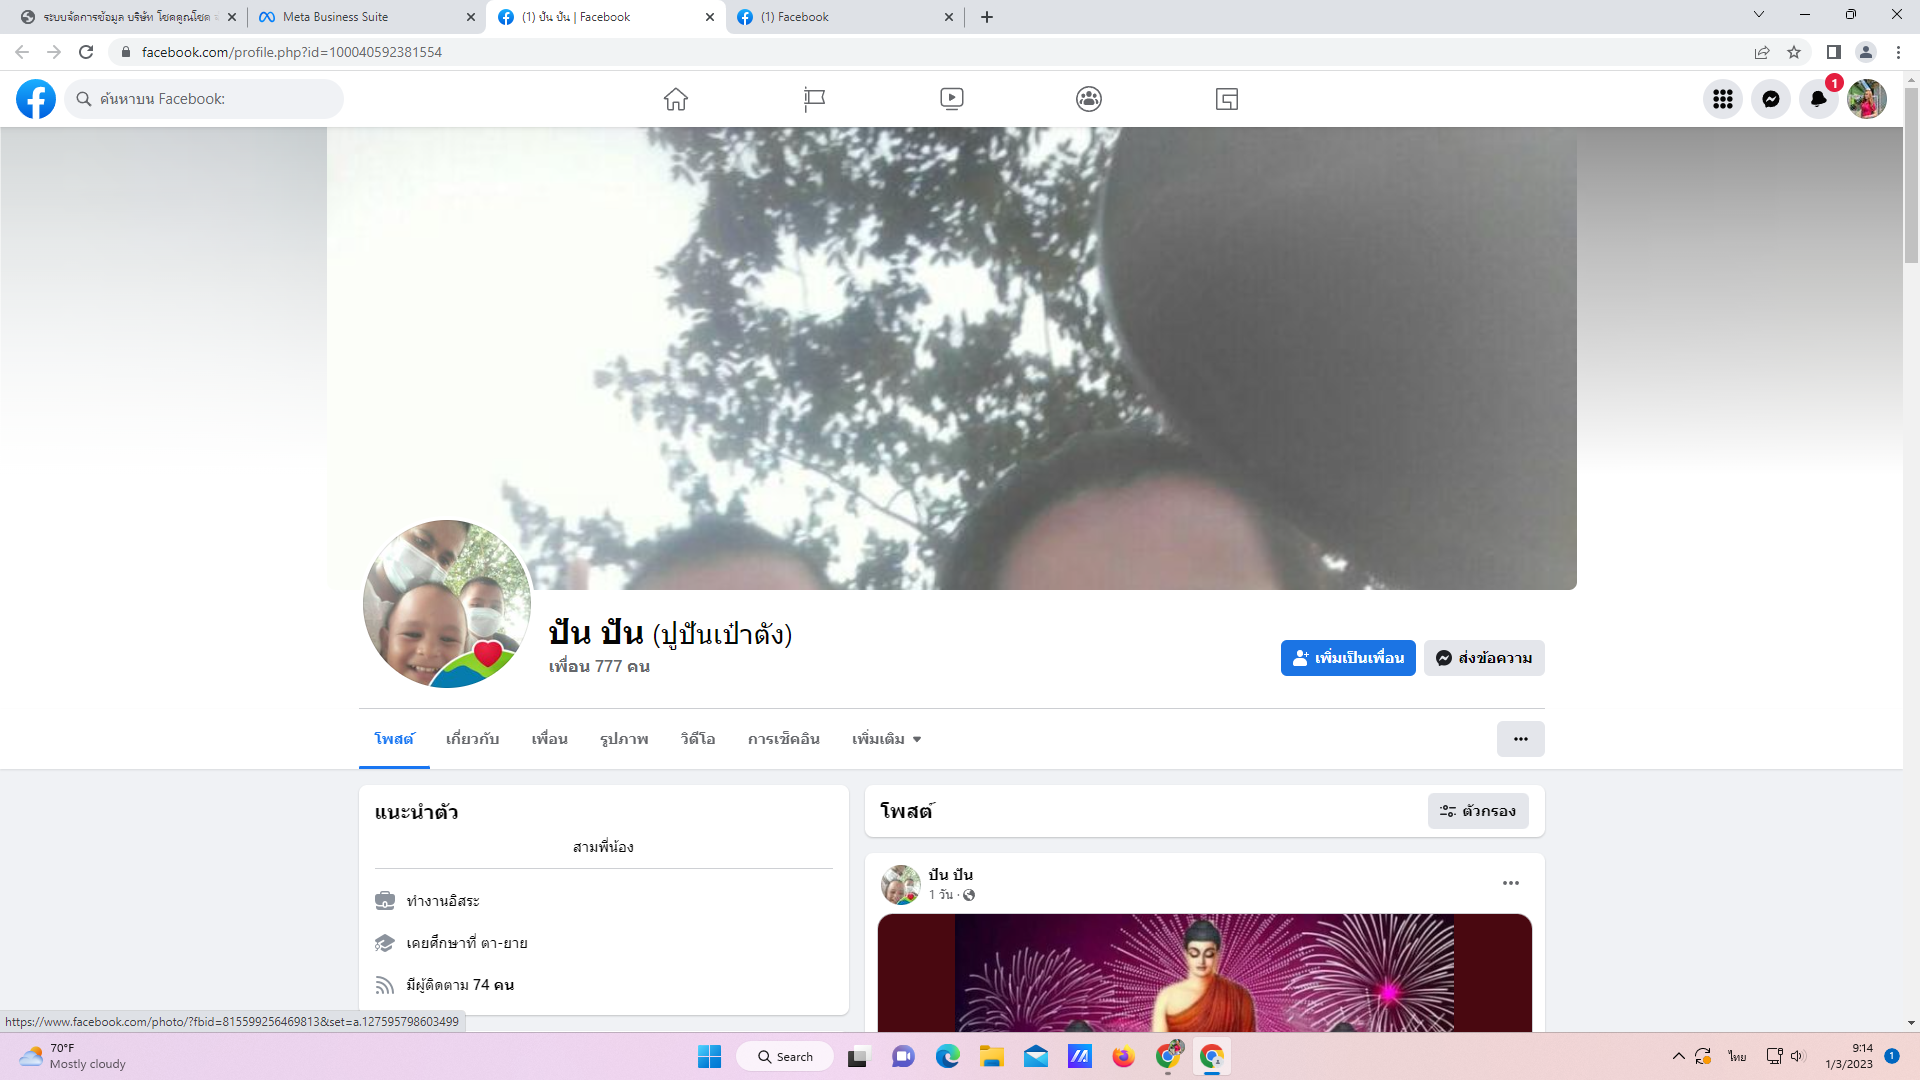Switch to the เพื่อน tab

coord(549,739)
